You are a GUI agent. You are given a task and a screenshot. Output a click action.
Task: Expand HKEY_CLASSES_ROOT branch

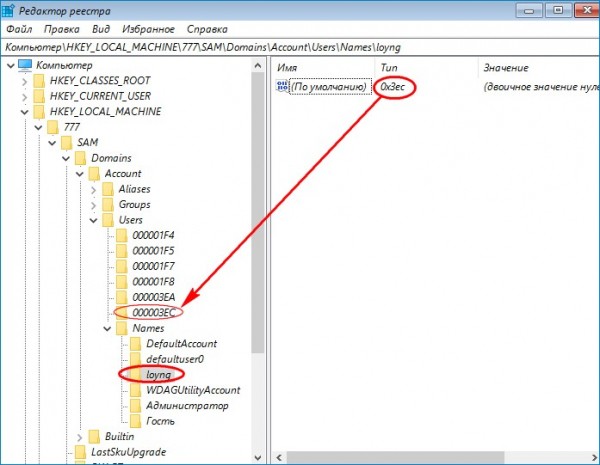pos(24,82)
